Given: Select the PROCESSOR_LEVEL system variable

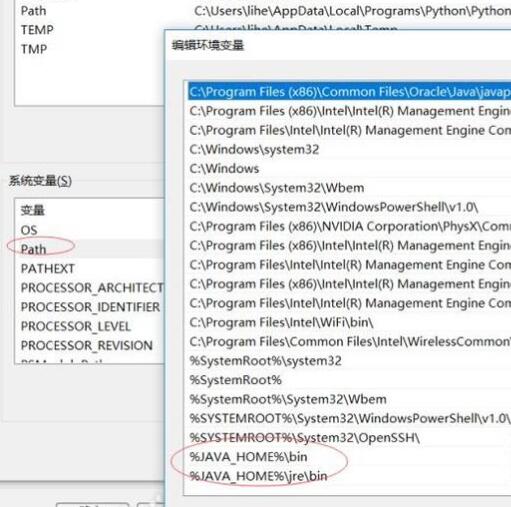Looking at the screenshot, I should point(76,326).
